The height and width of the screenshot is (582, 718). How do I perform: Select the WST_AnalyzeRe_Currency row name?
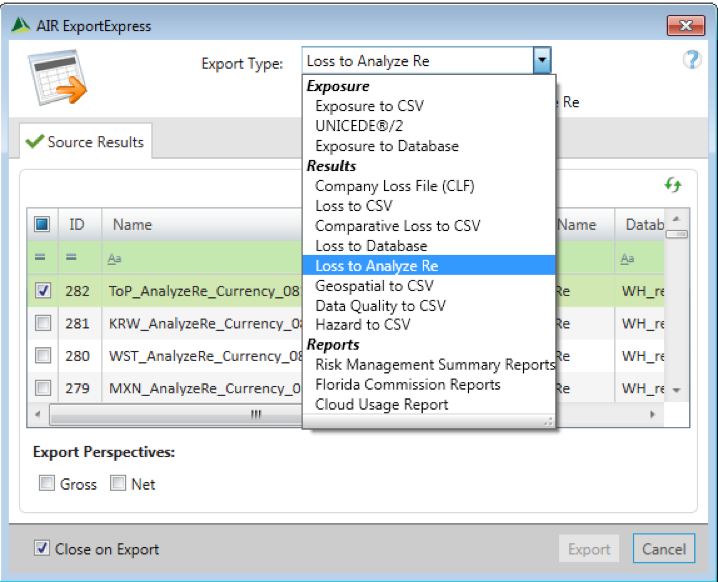[206, 356]
